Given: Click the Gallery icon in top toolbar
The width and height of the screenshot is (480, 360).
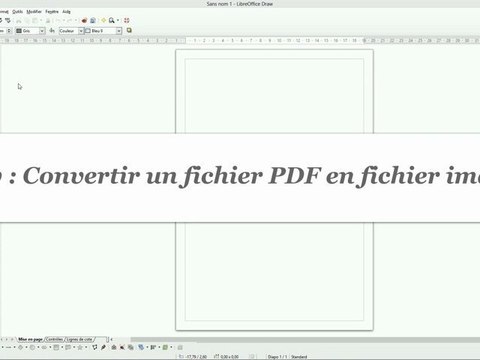Looking at the screenshot, I should point(93,20).
